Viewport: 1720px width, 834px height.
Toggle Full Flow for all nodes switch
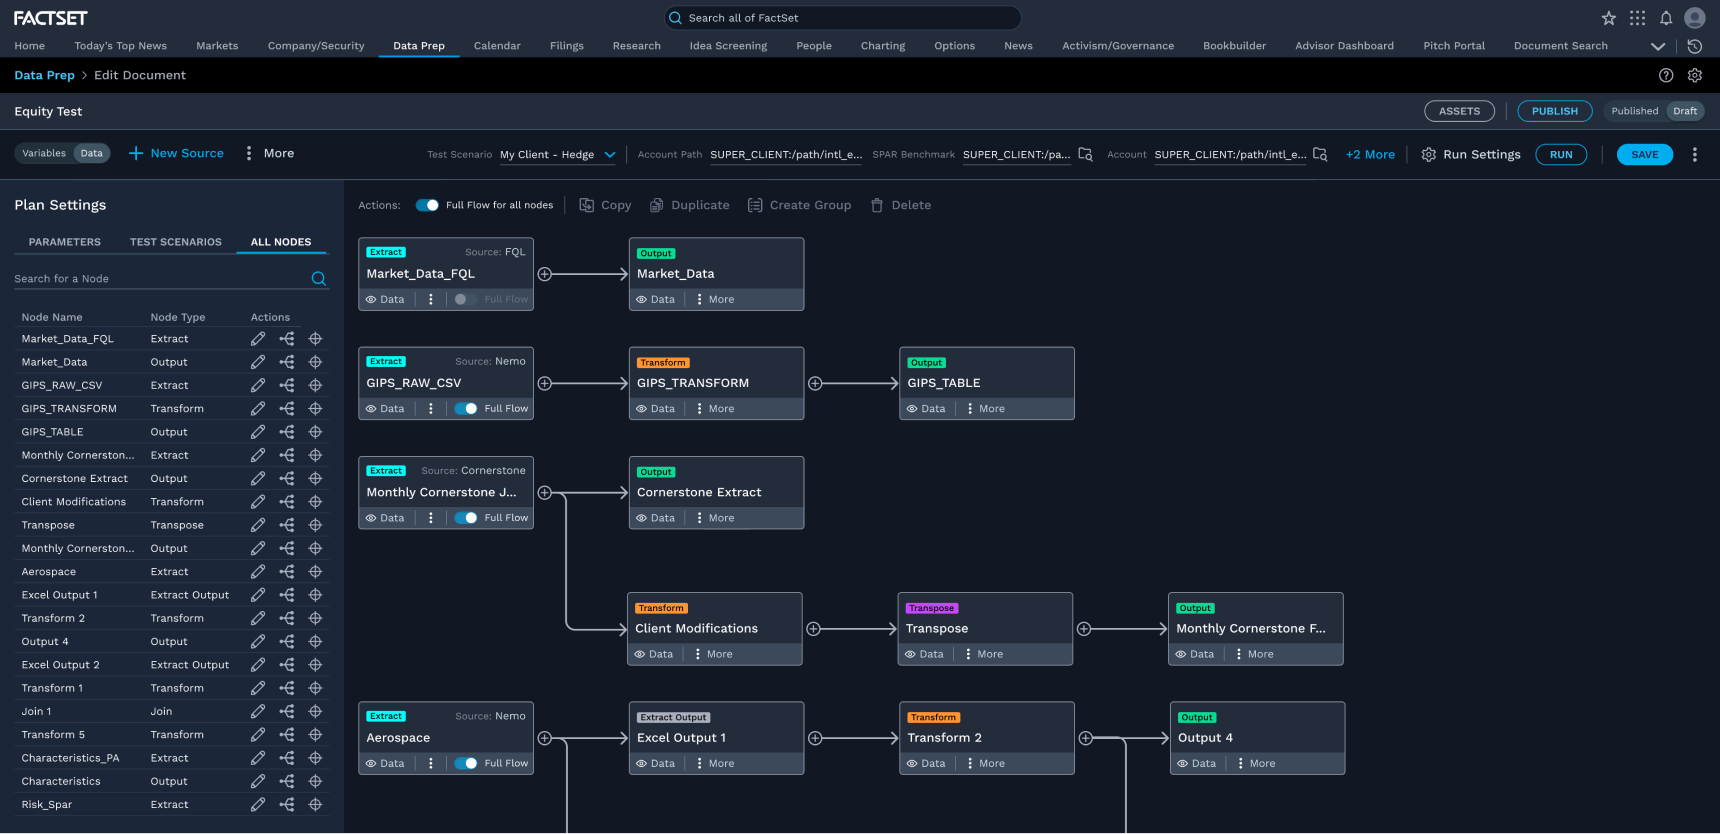[427, 205]
